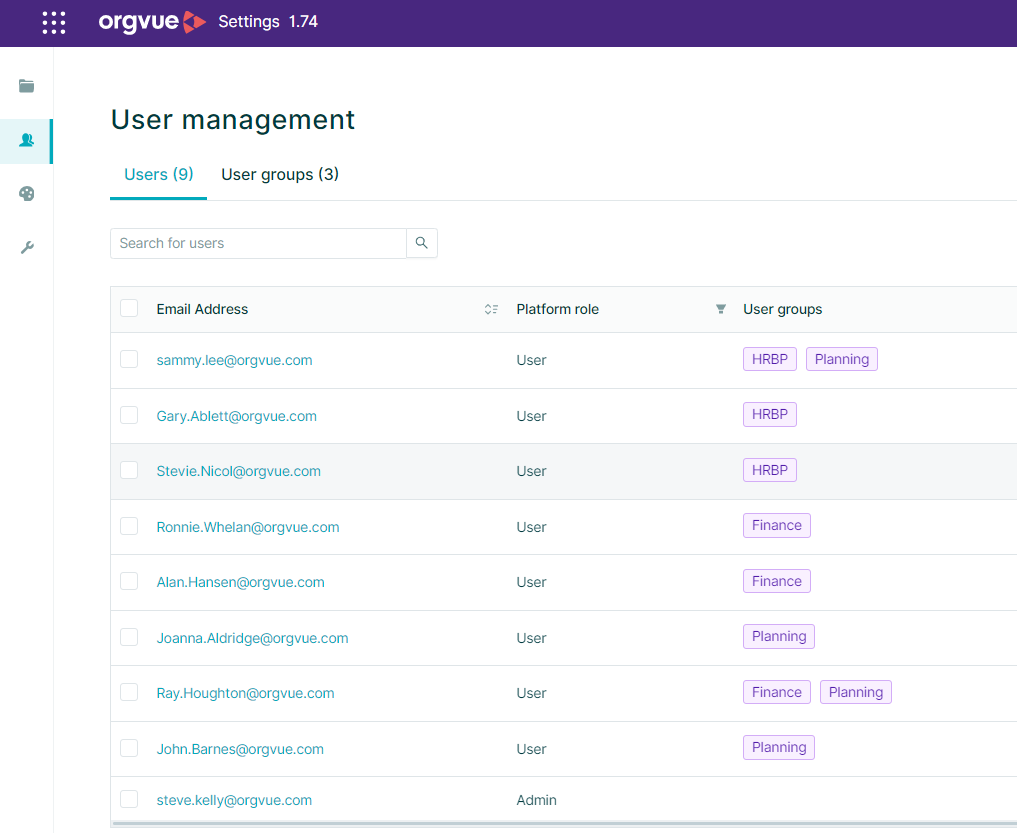Select checkbox for Ronnie.Whelan row
1017x833 pixels.
[x=129, y=526]
